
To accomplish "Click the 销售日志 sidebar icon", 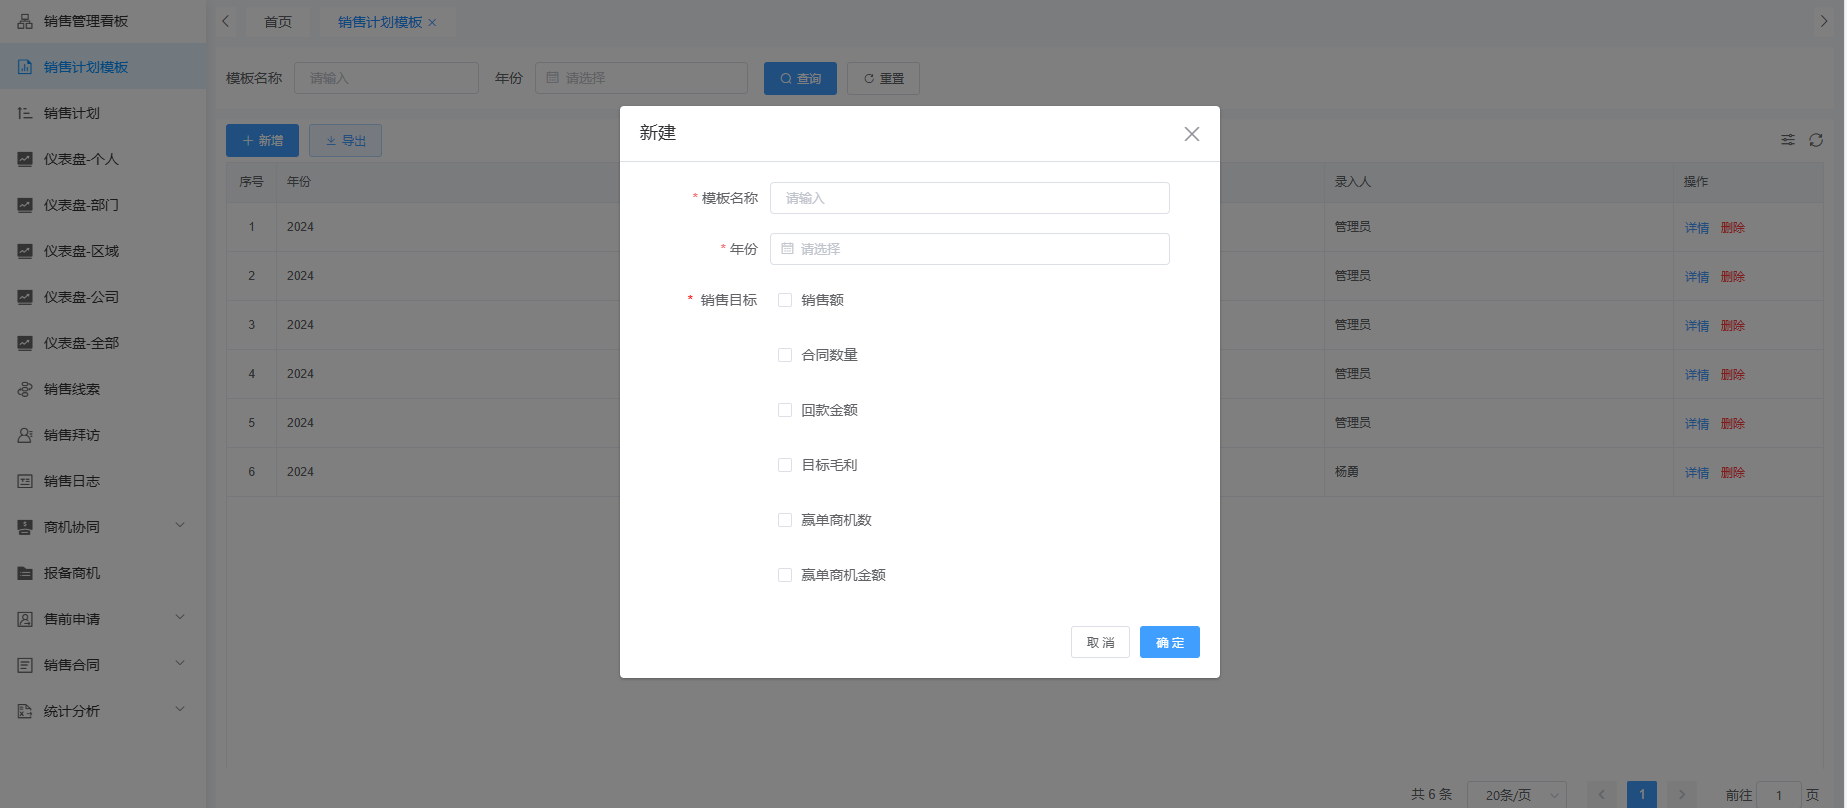I will (25, 481).
